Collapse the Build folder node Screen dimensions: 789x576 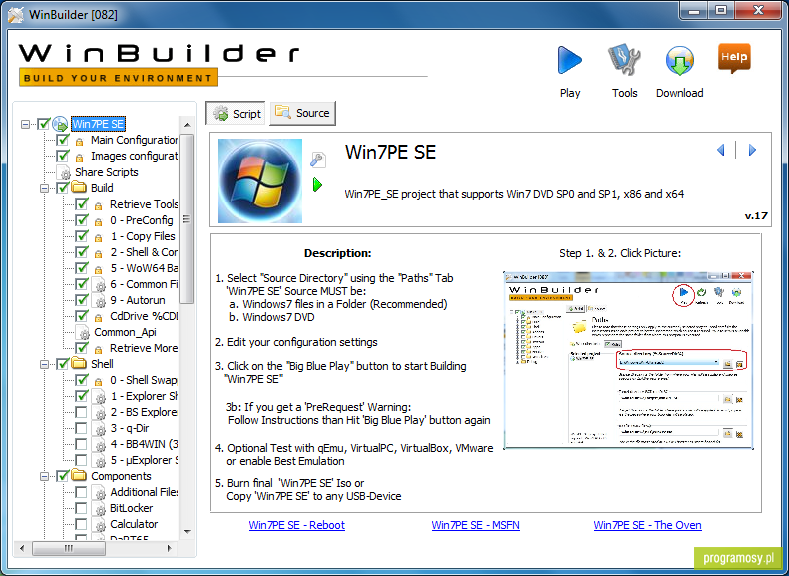tap(44, 188)
